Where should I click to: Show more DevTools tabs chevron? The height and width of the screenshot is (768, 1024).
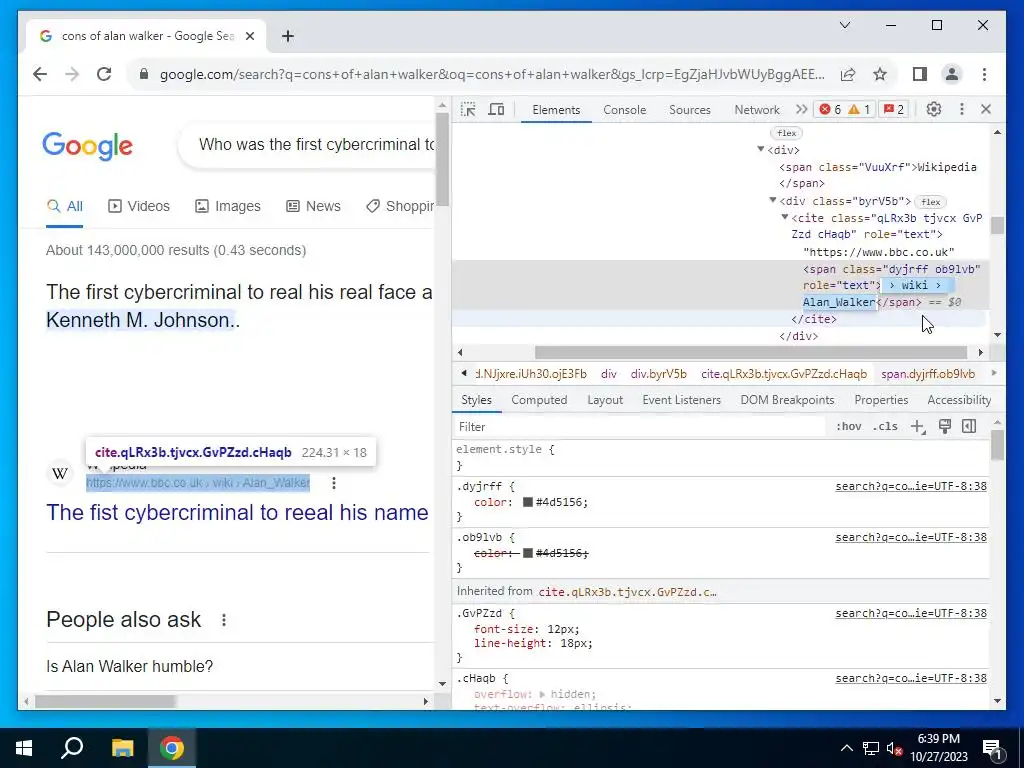(x=801, y=110)
